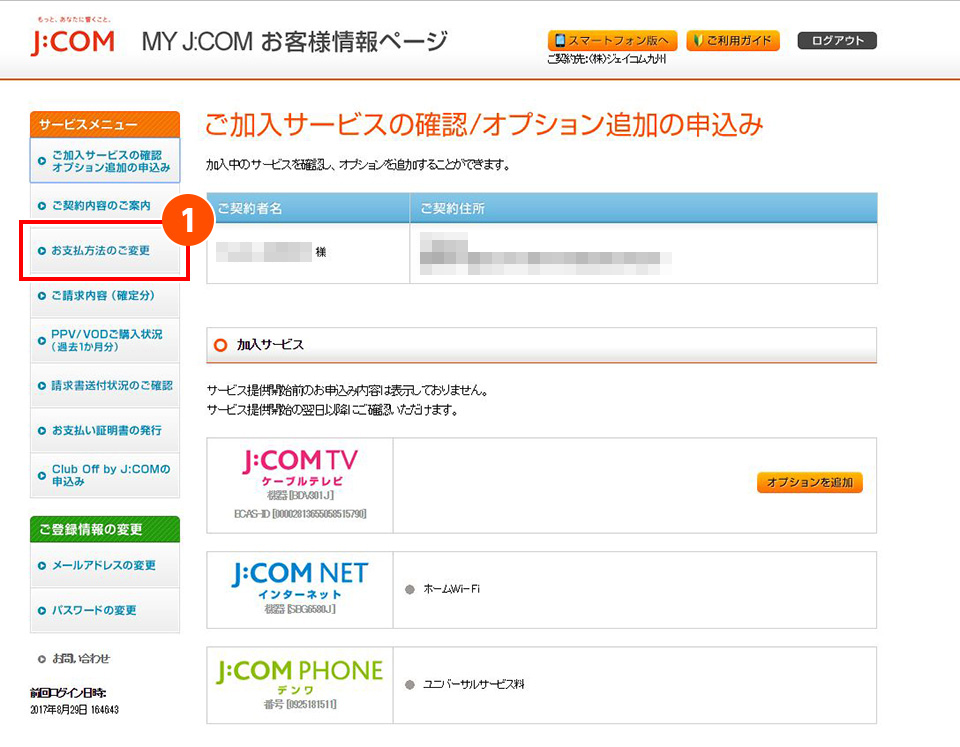Click the ご登録情報の変更 sidebar header

(105, 530)
